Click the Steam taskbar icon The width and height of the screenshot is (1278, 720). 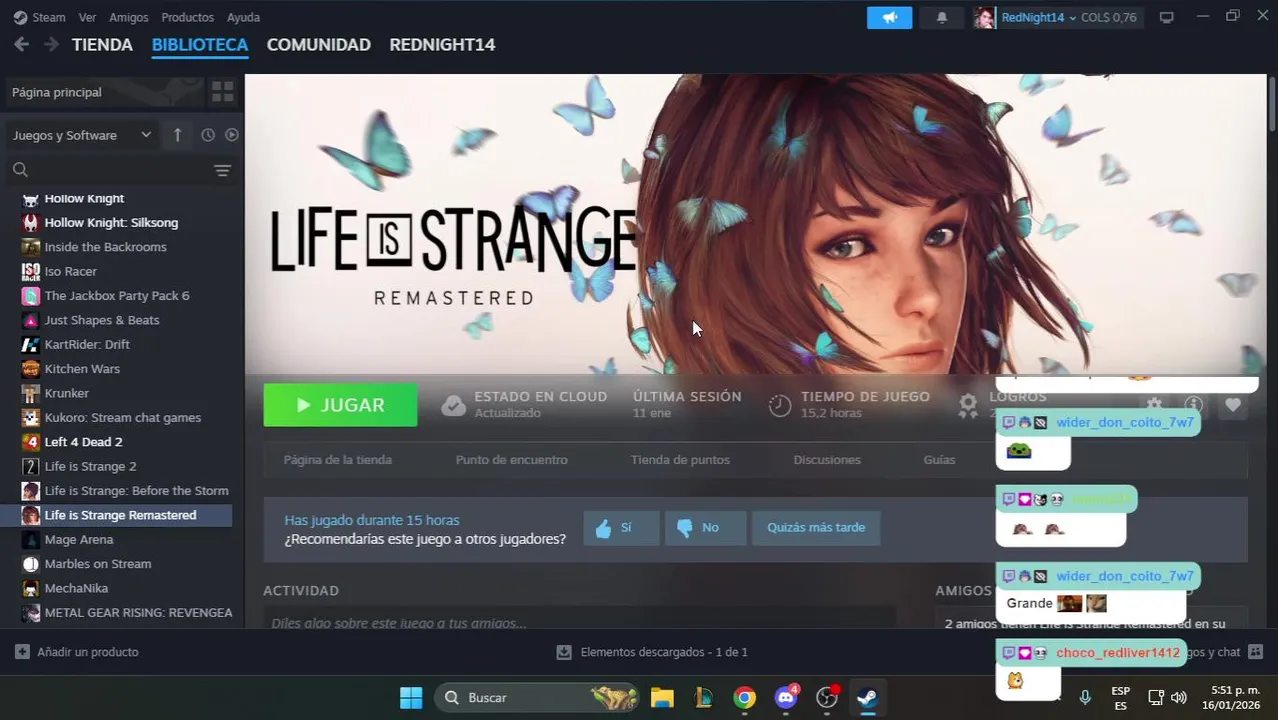point(868,697)
